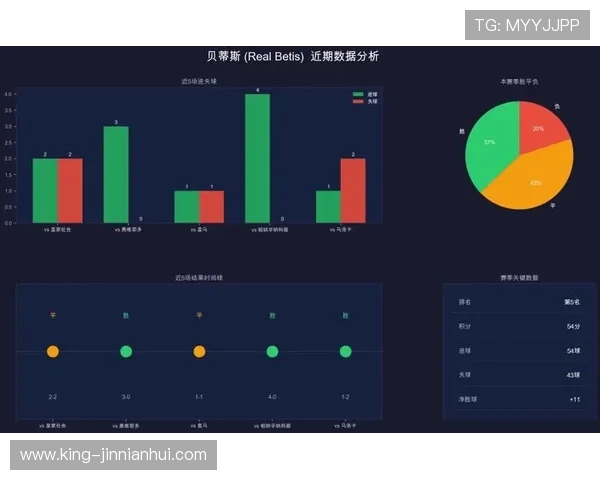Click the 贝蒂斯 (Real Betis) 近期数据分析 title
The width and height of the screenshot is (600, 480).
click(x=293, y=56)
